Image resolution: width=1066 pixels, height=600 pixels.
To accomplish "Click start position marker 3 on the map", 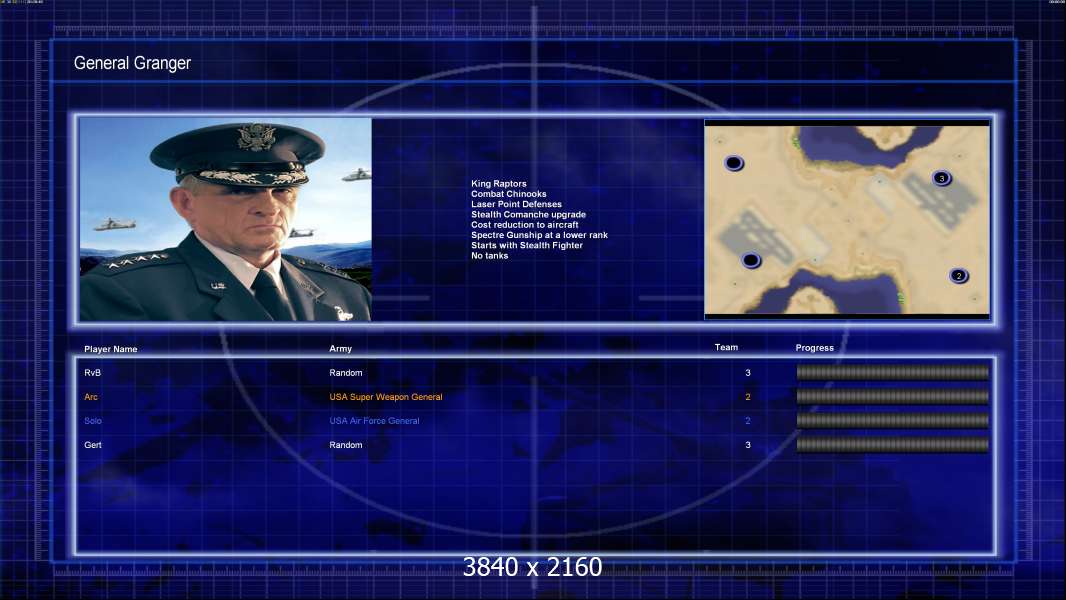I will coord(942,179).
